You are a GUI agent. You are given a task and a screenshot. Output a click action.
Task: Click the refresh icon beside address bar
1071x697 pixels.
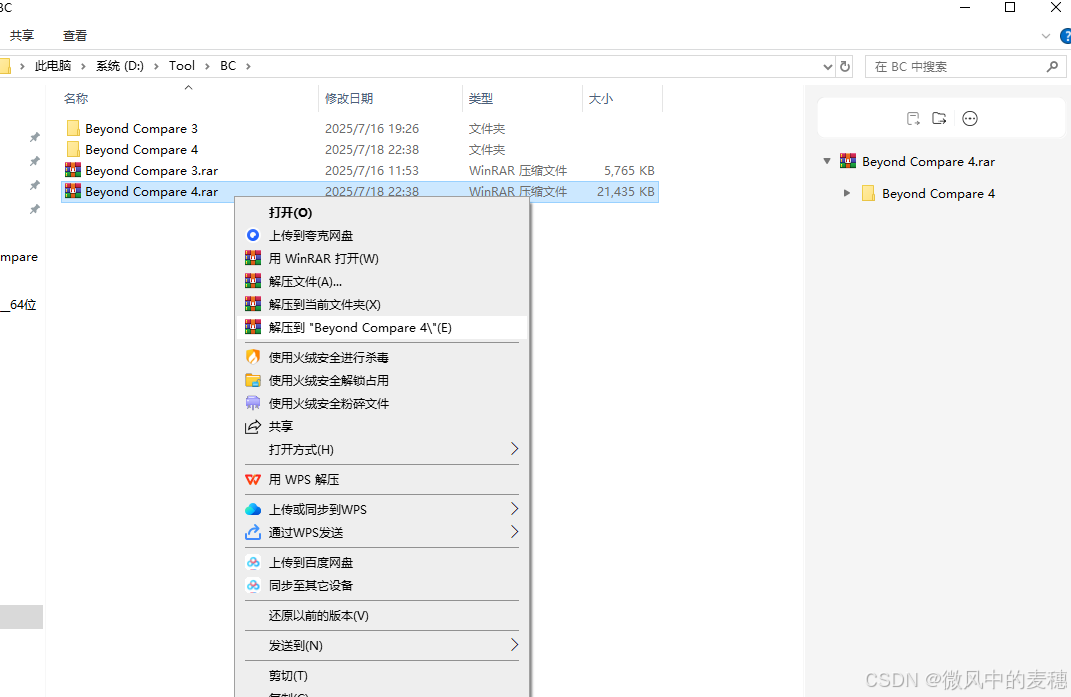pyautogui.click(x=843, y=66)
